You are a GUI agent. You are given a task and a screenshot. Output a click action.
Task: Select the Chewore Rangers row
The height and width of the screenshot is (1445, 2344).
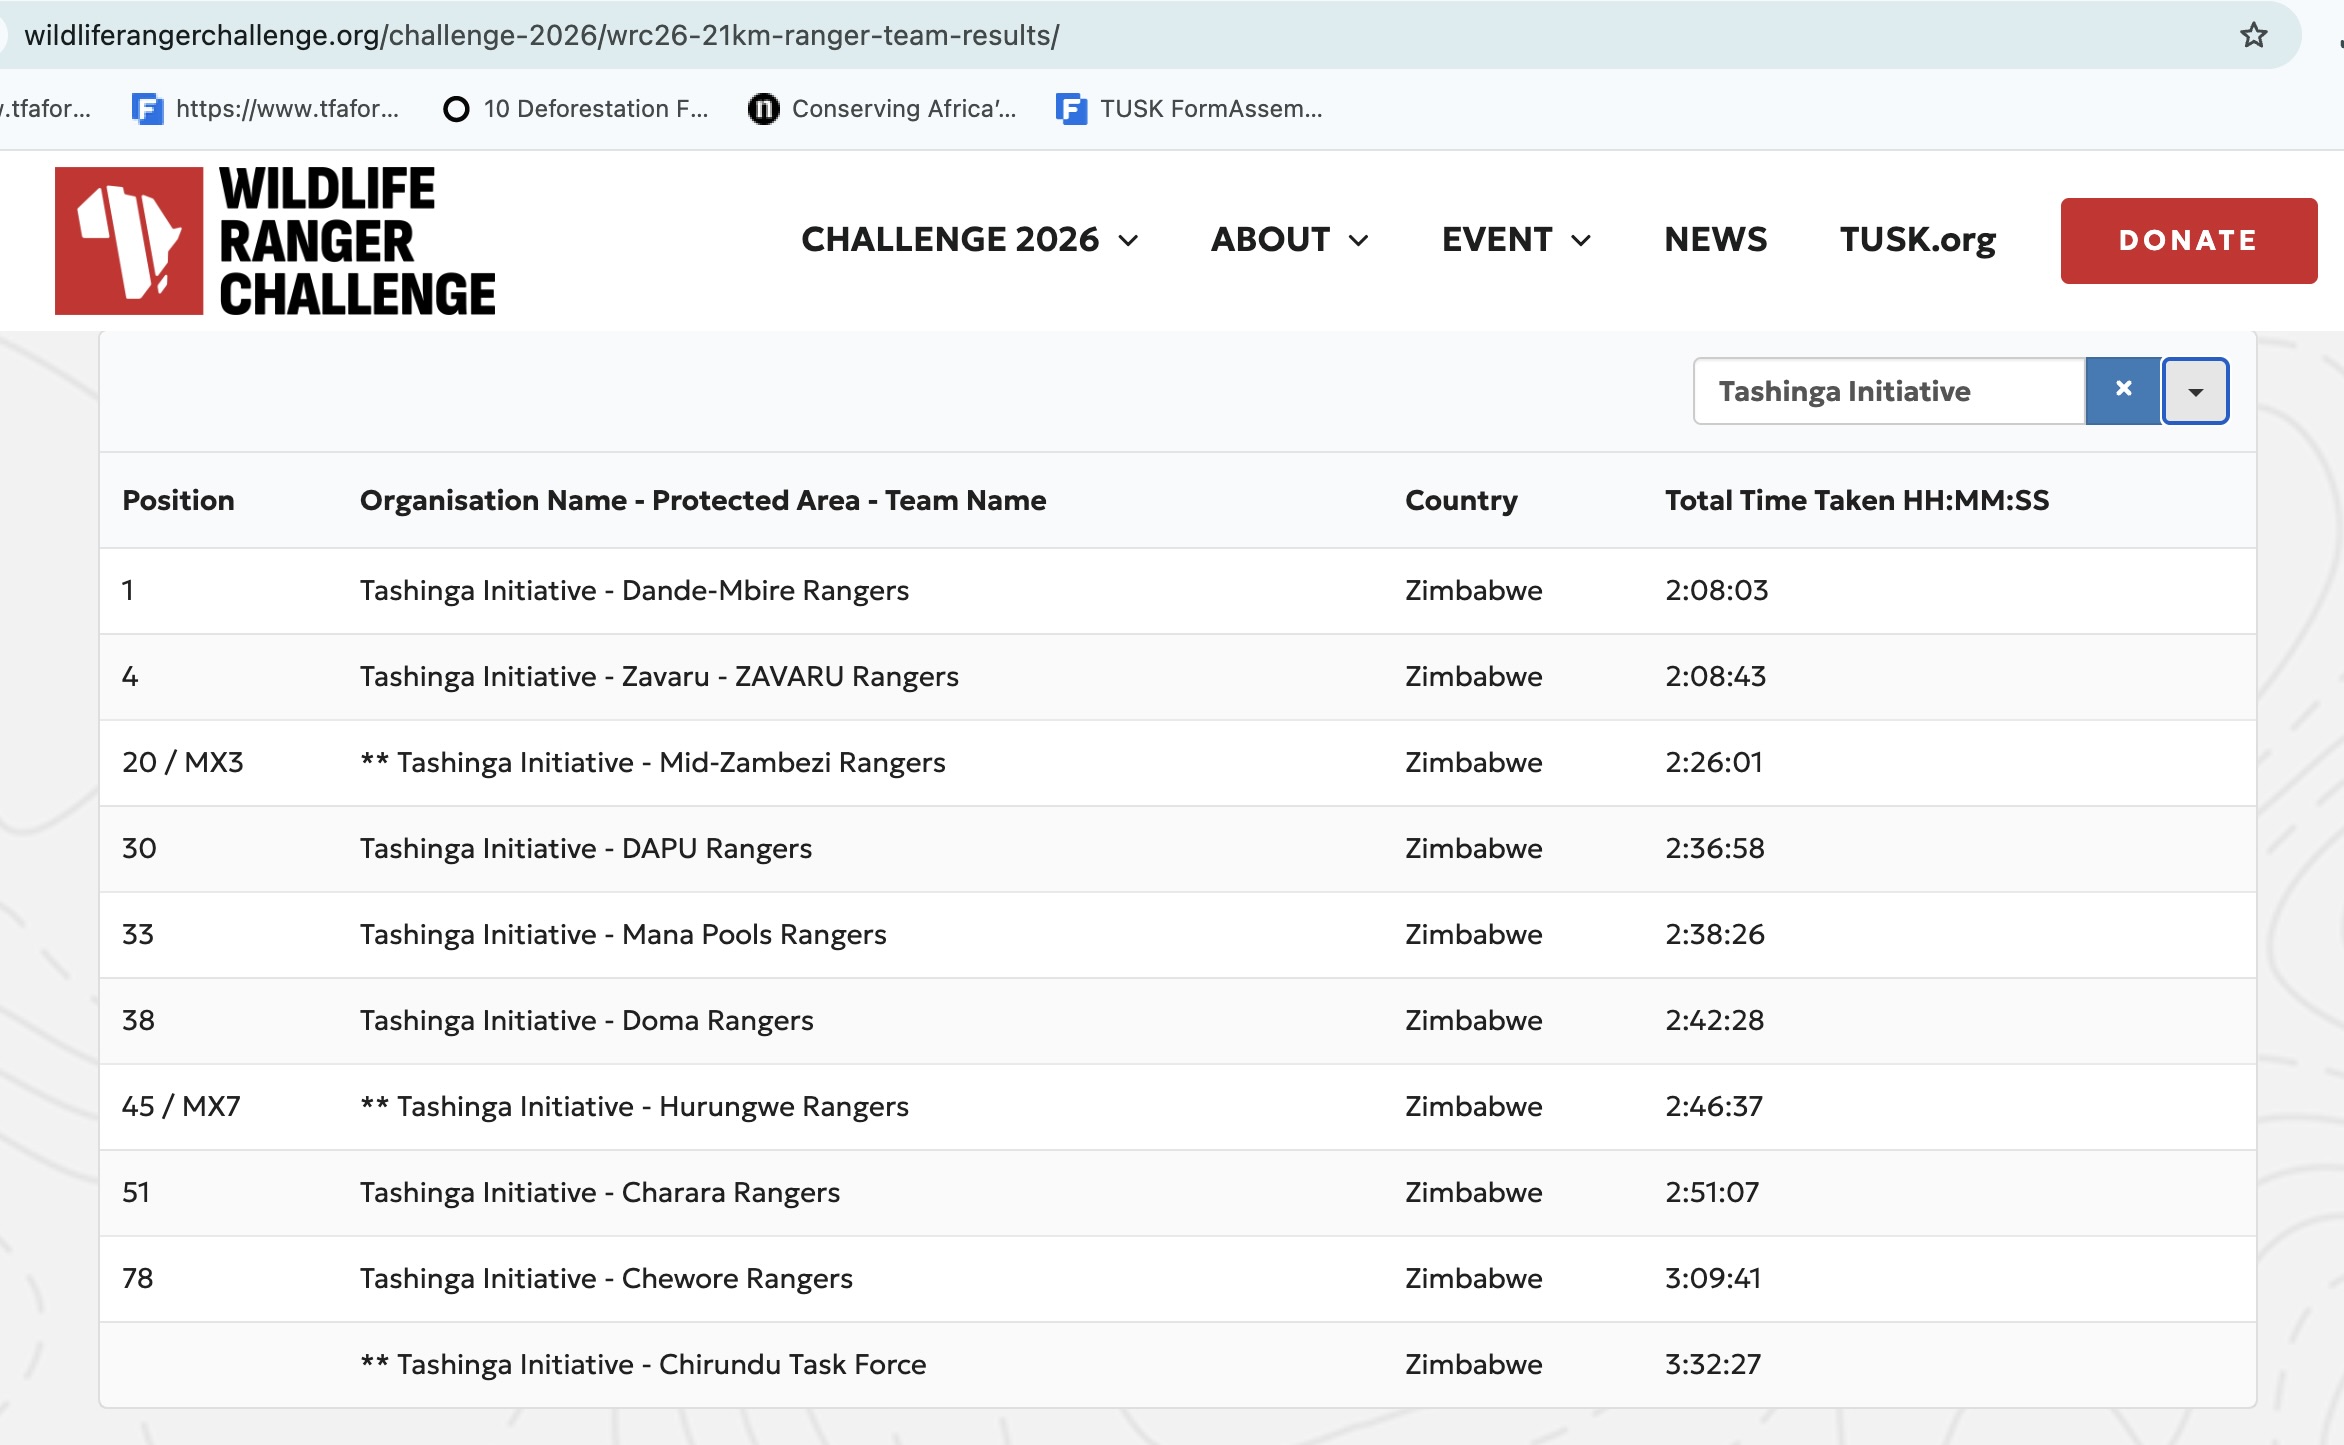[x=1178, y=1279]
